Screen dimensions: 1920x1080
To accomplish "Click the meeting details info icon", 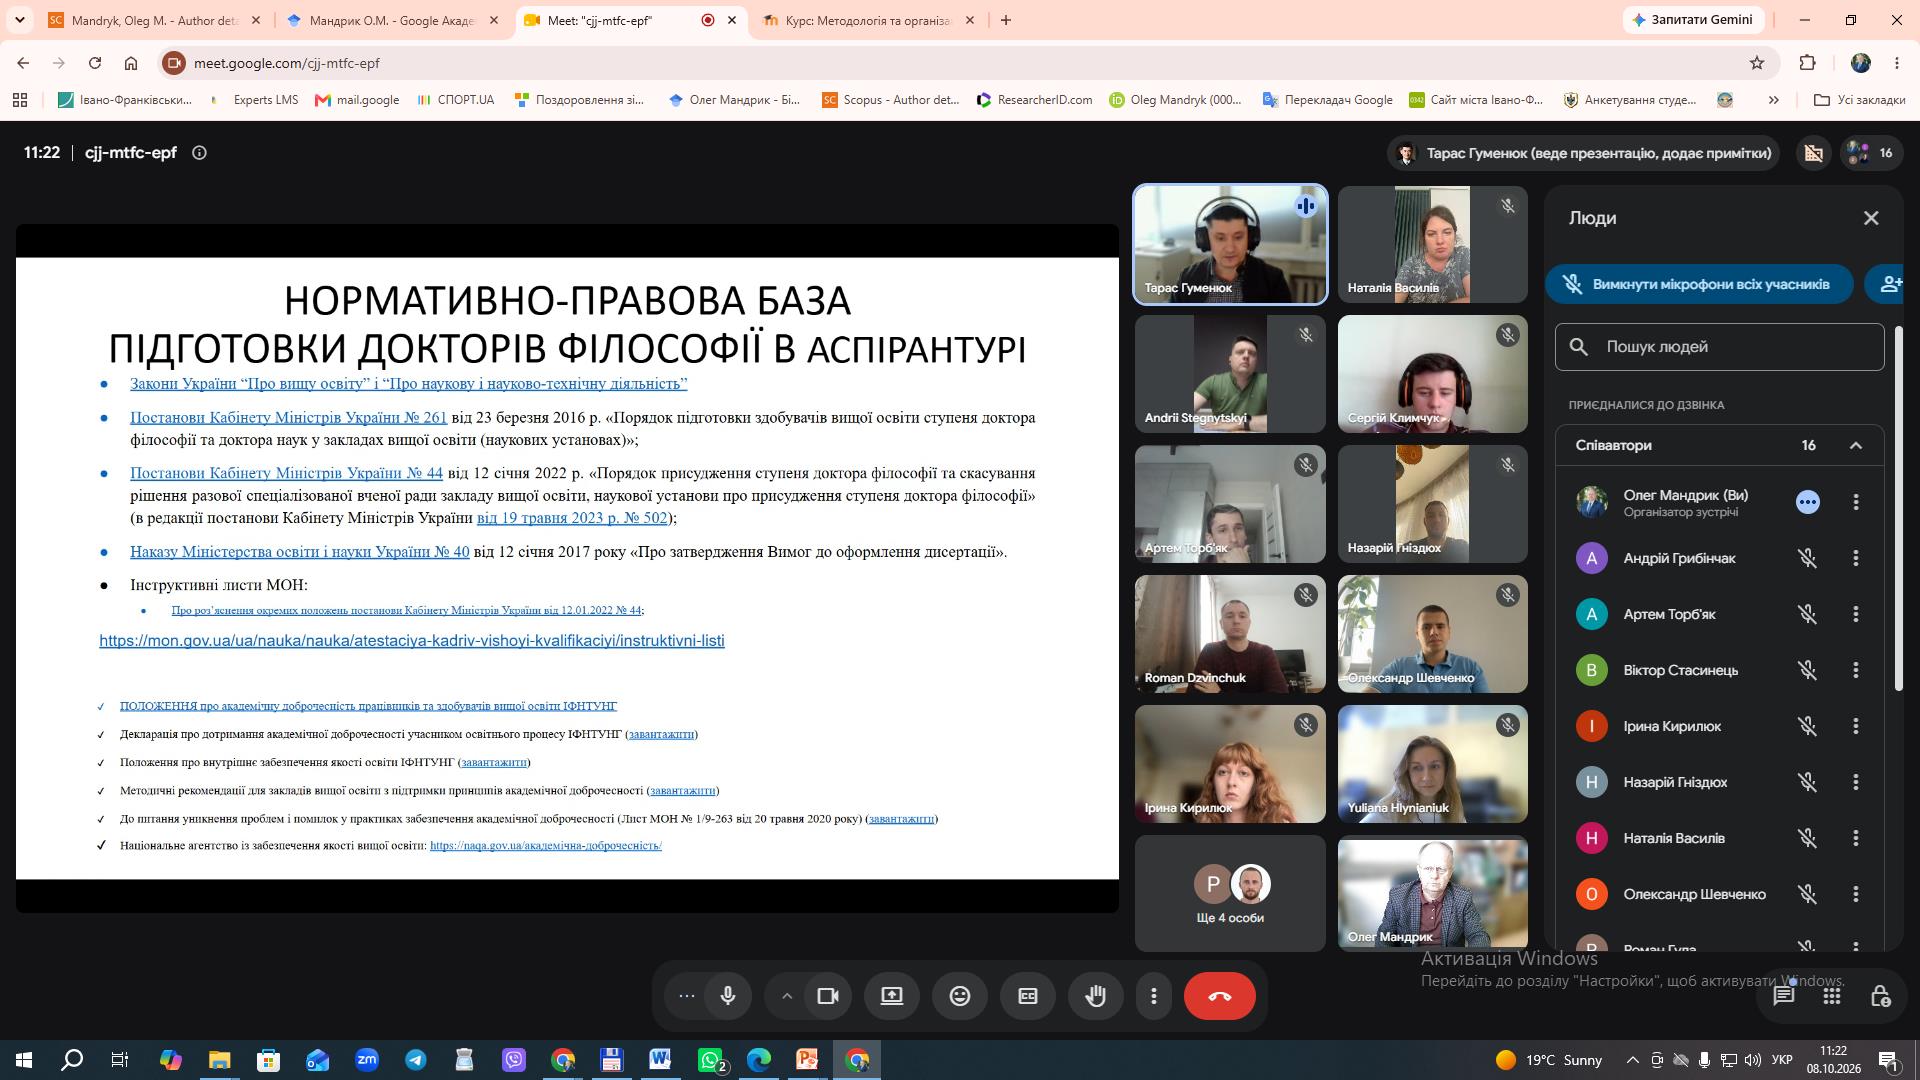I will pyautogui.click(x=199, y=153).
